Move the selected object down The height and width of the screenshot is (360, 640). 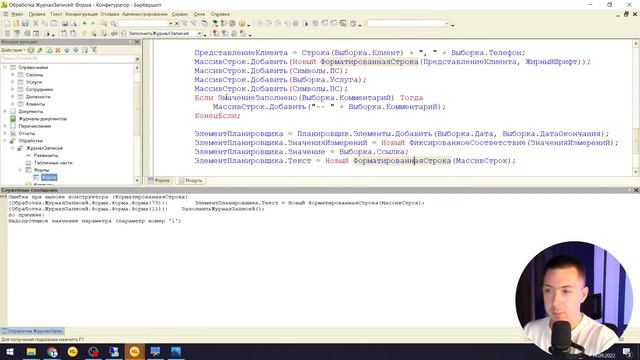(76, 50)
